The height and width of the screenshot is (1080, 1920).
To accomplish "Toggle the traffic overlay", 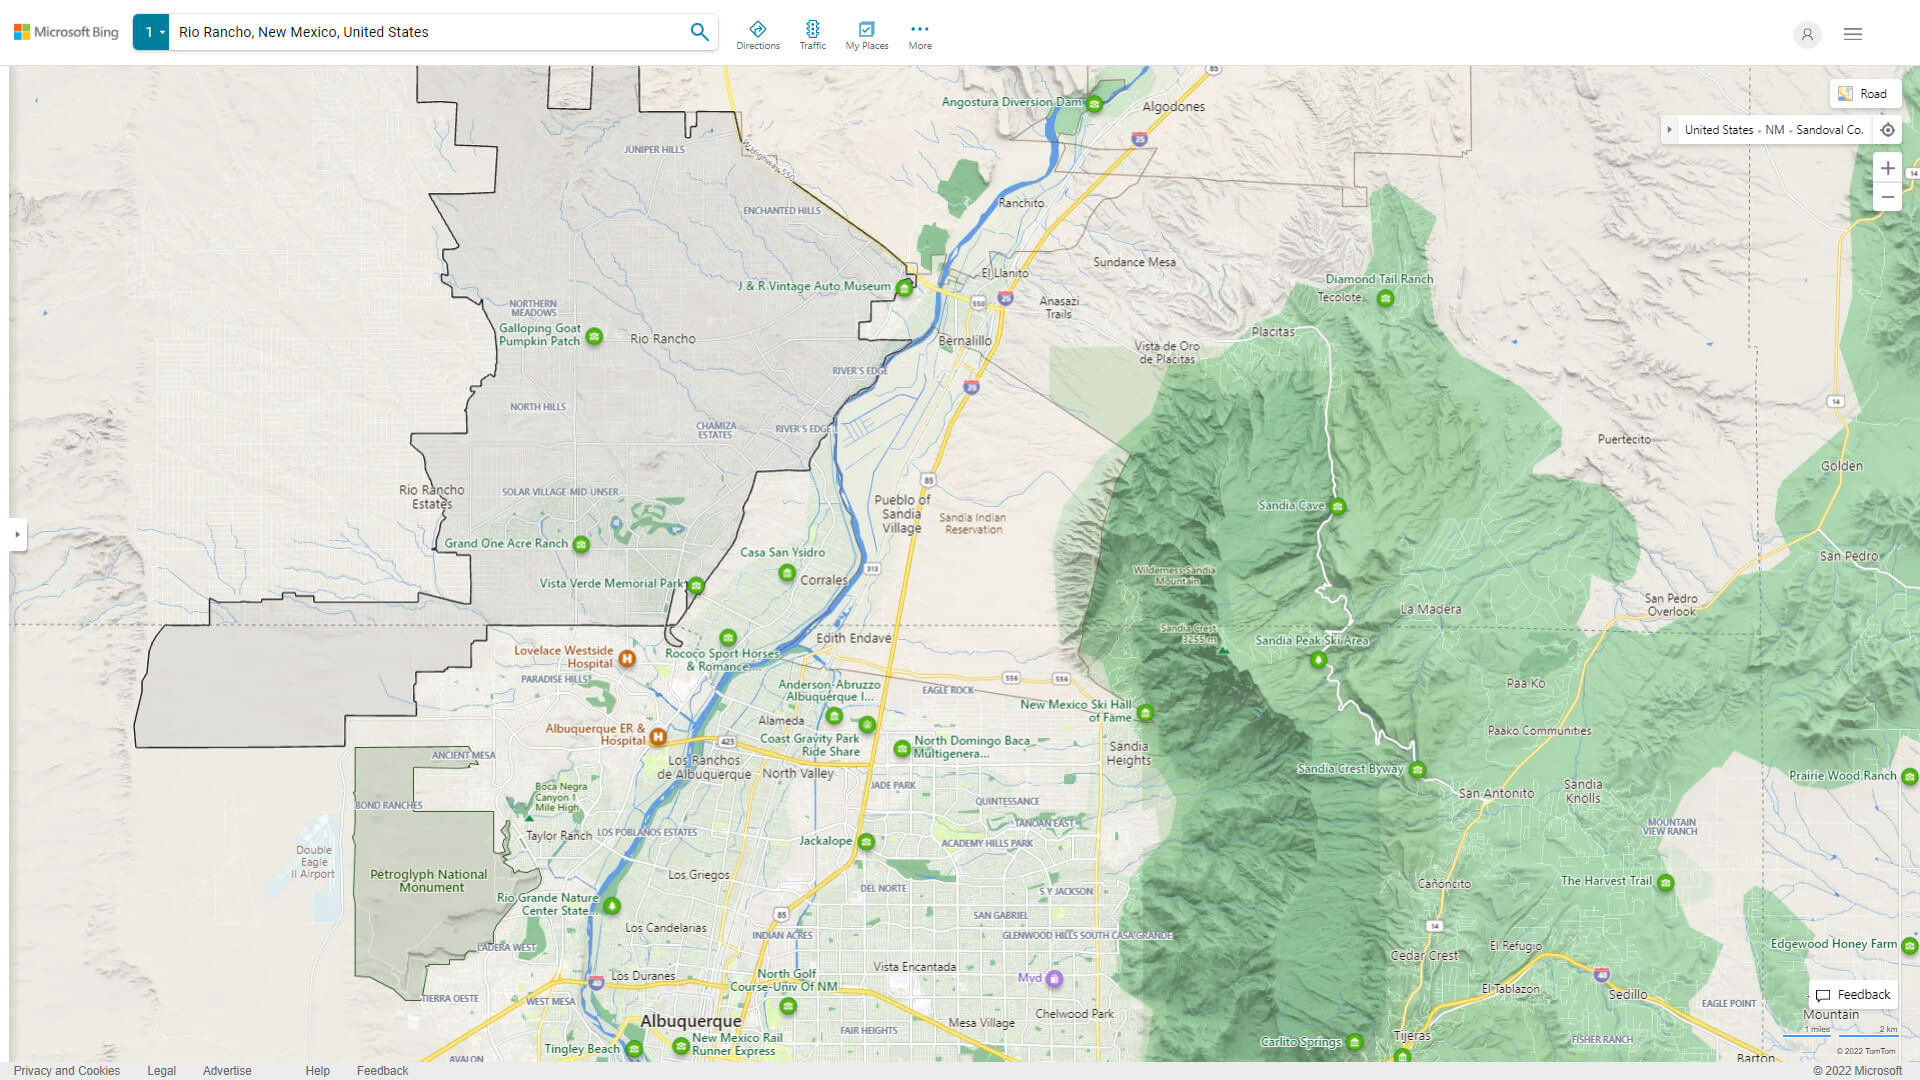I will pos(813,33).
